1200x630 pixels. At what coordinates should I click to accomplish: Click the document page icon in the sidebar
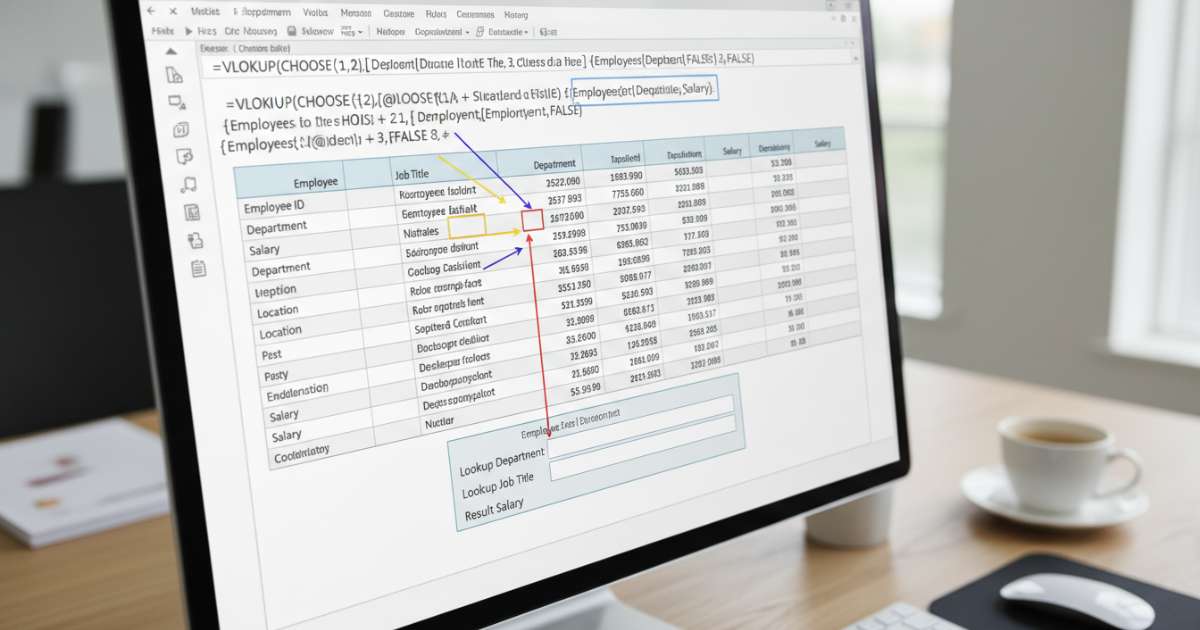click(x=174, y=75)
